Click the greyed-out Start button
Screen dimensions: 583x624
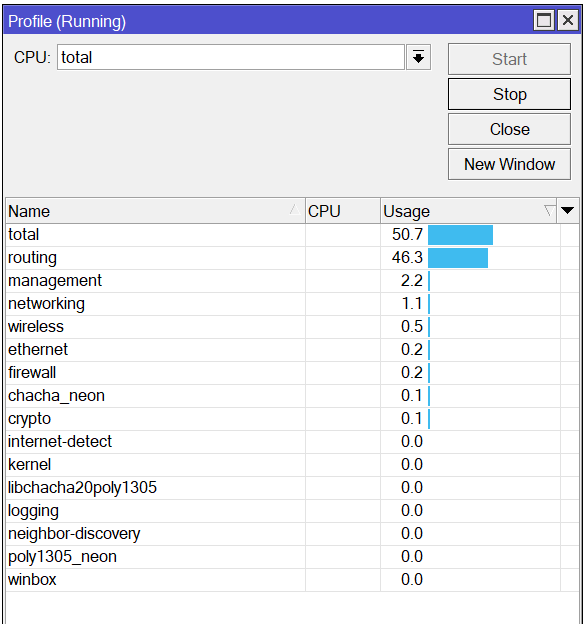click(509, 59)
